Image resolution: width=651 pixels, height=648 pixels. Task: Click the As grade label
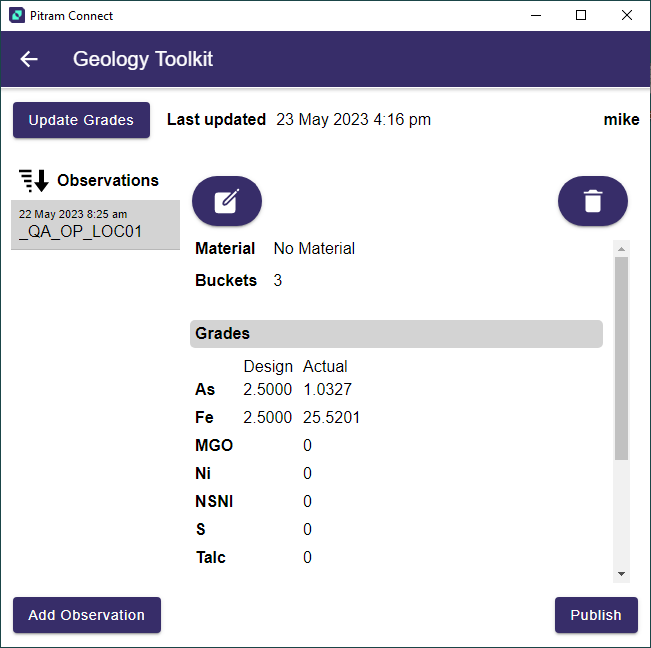point(205,390)
